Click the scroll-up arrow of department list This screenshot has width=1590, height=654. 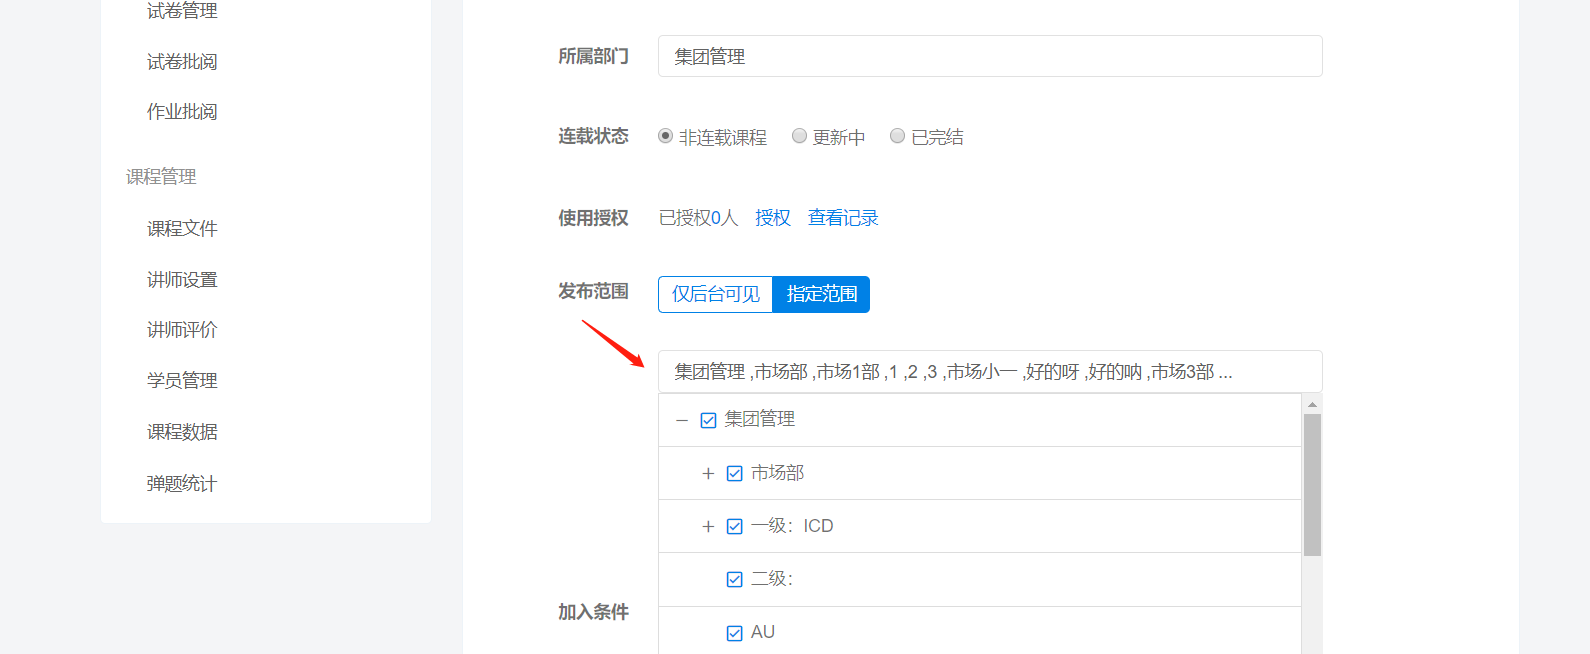tap(1312, 404)
